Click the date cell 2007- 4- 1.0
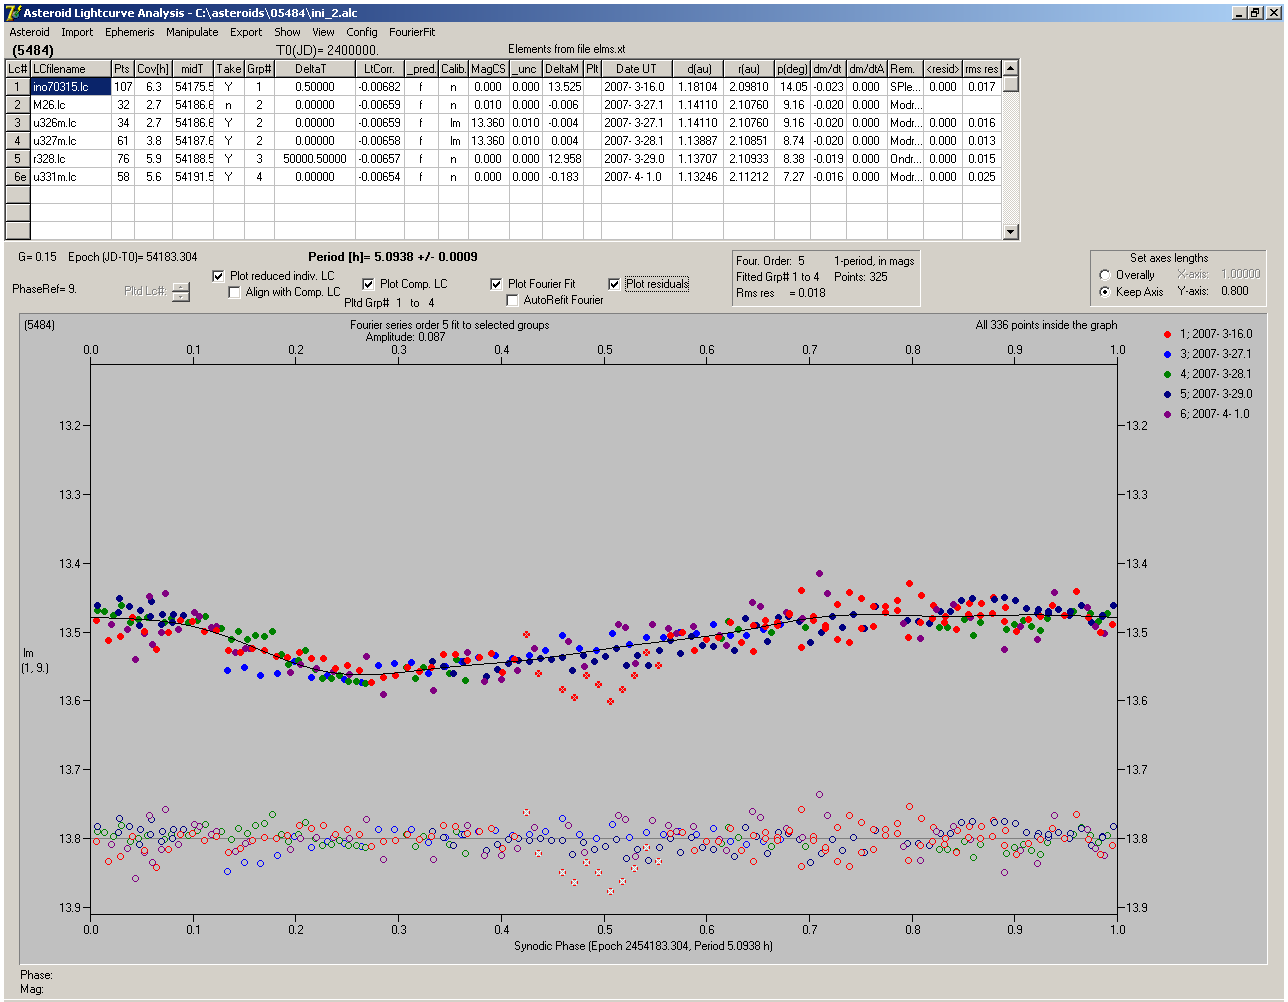The image size is (1288, 1002). coord(636,177)
